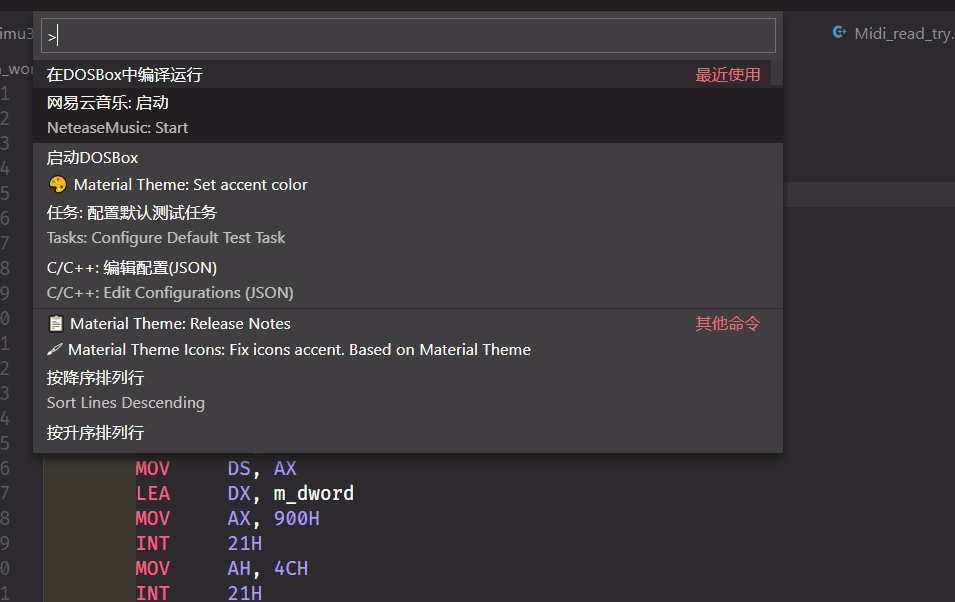955x602 pixels.
Task: Choose the 启动DOSBox command
Action: click(x=93, y=158)
